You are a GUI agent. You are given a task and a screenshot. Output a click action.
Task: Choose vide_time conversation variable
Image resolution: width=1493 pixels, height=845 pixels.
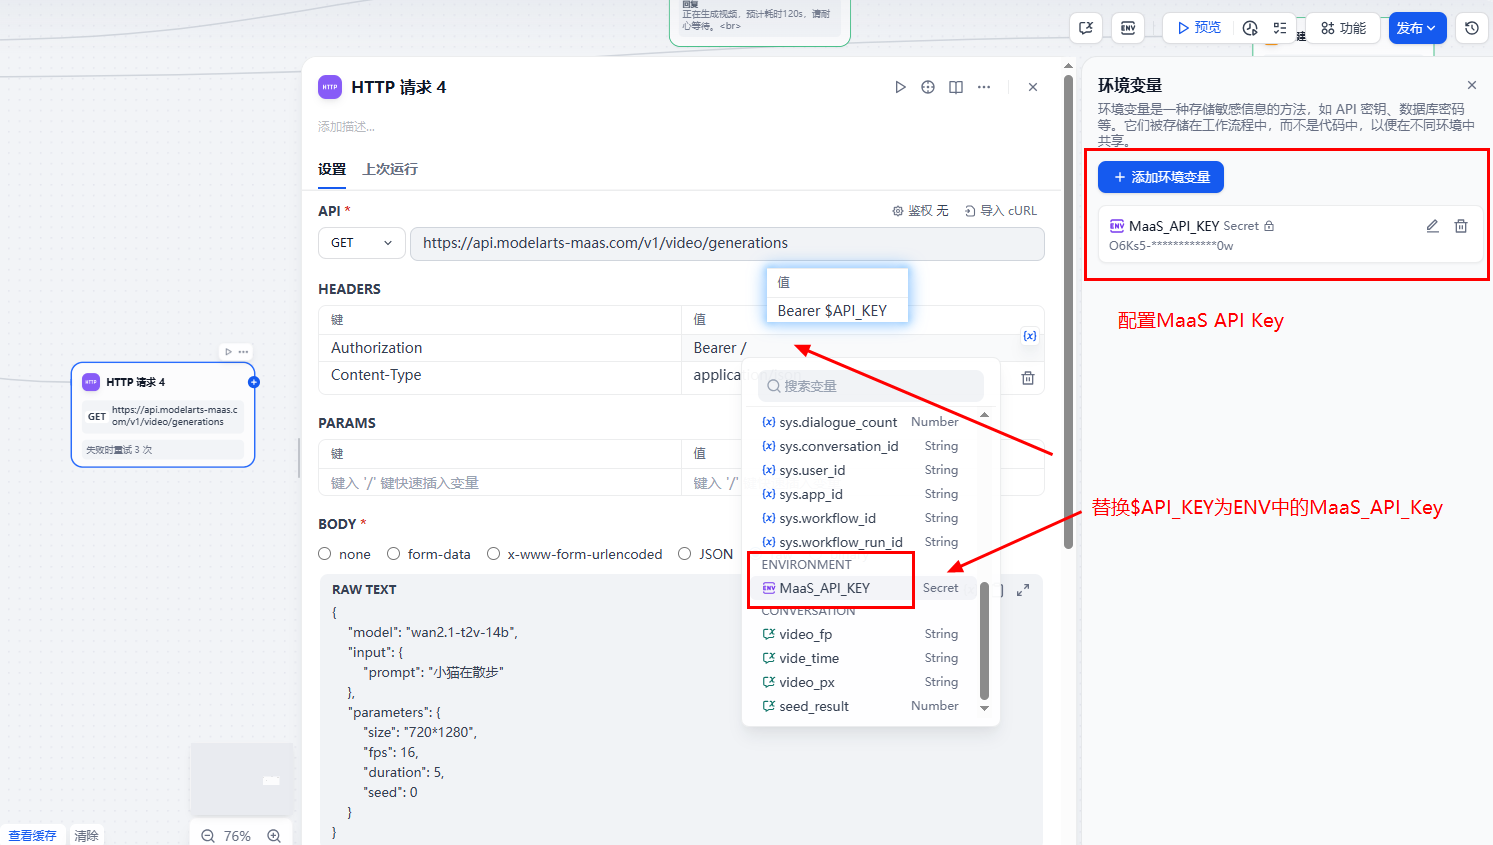pos(861,658)
